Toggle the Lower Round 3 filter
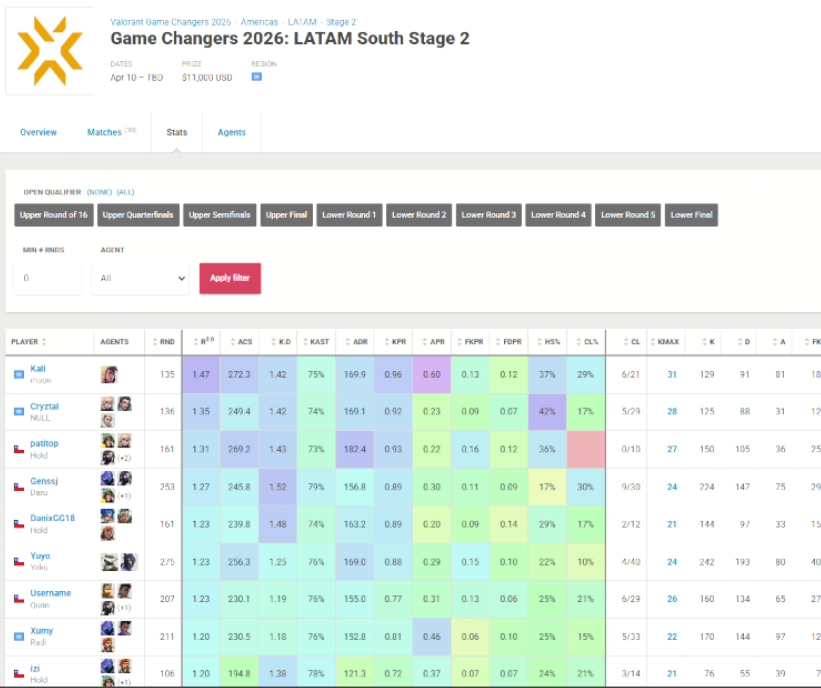The image size is (821, 688). click(x=489, y=215)
